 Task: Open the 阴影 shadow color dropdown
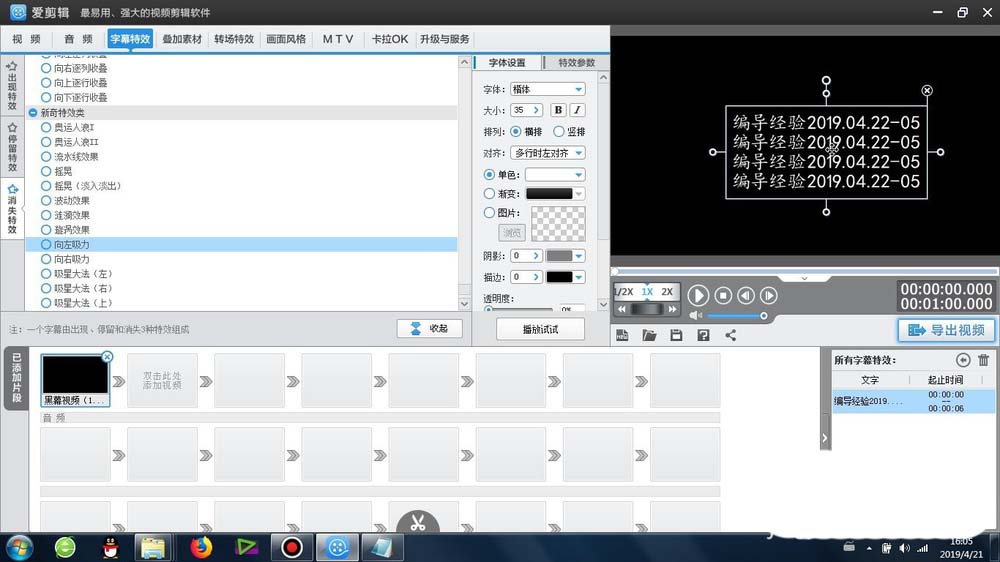578,256
